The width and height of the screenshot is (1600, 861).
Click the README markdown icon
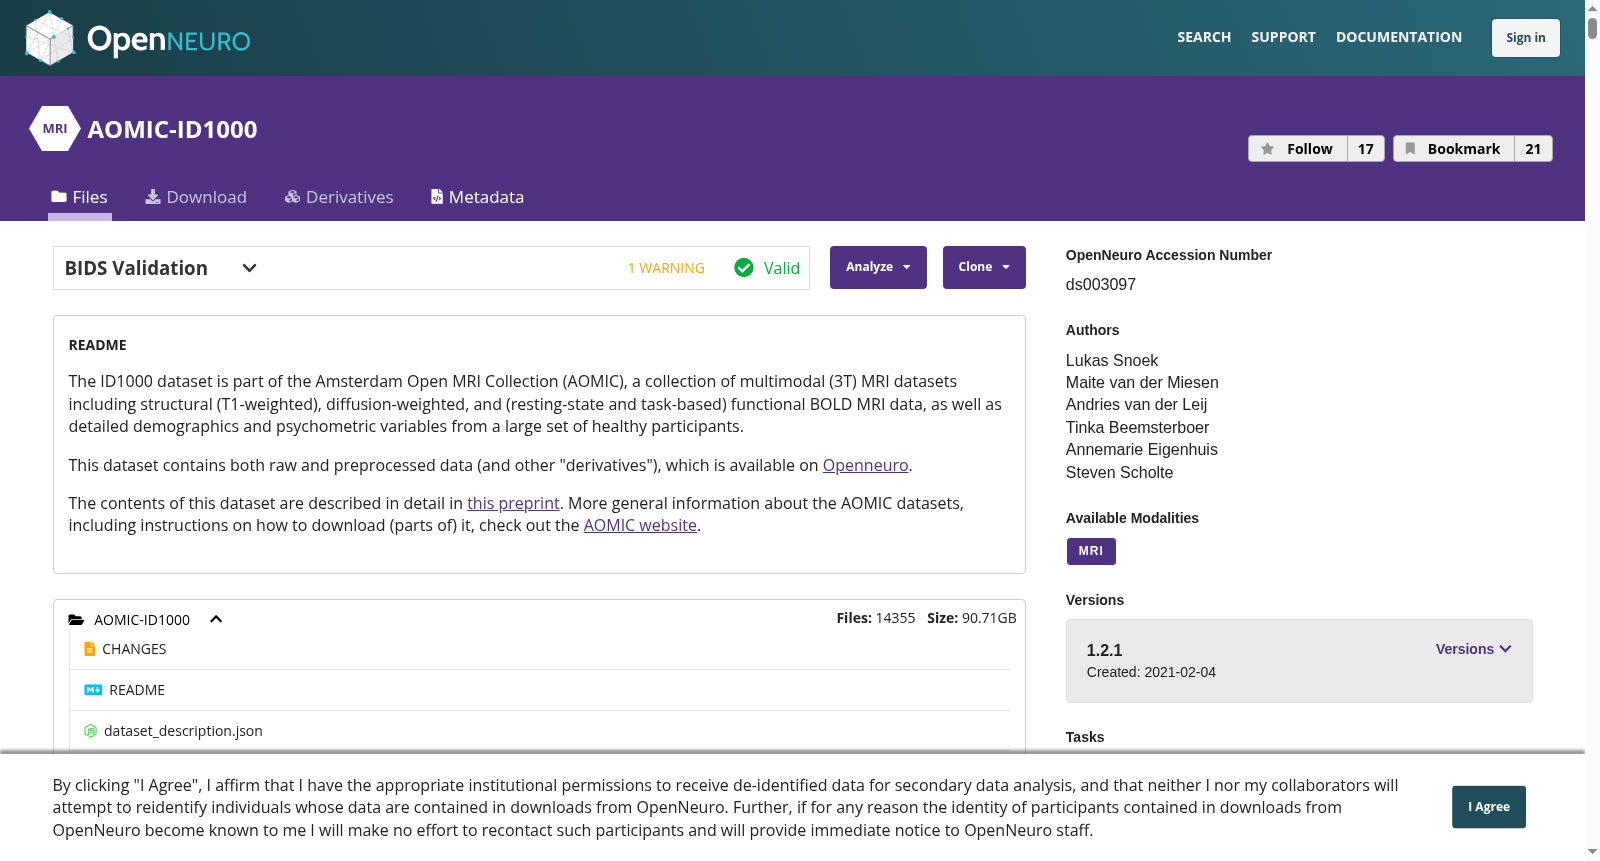93,690
